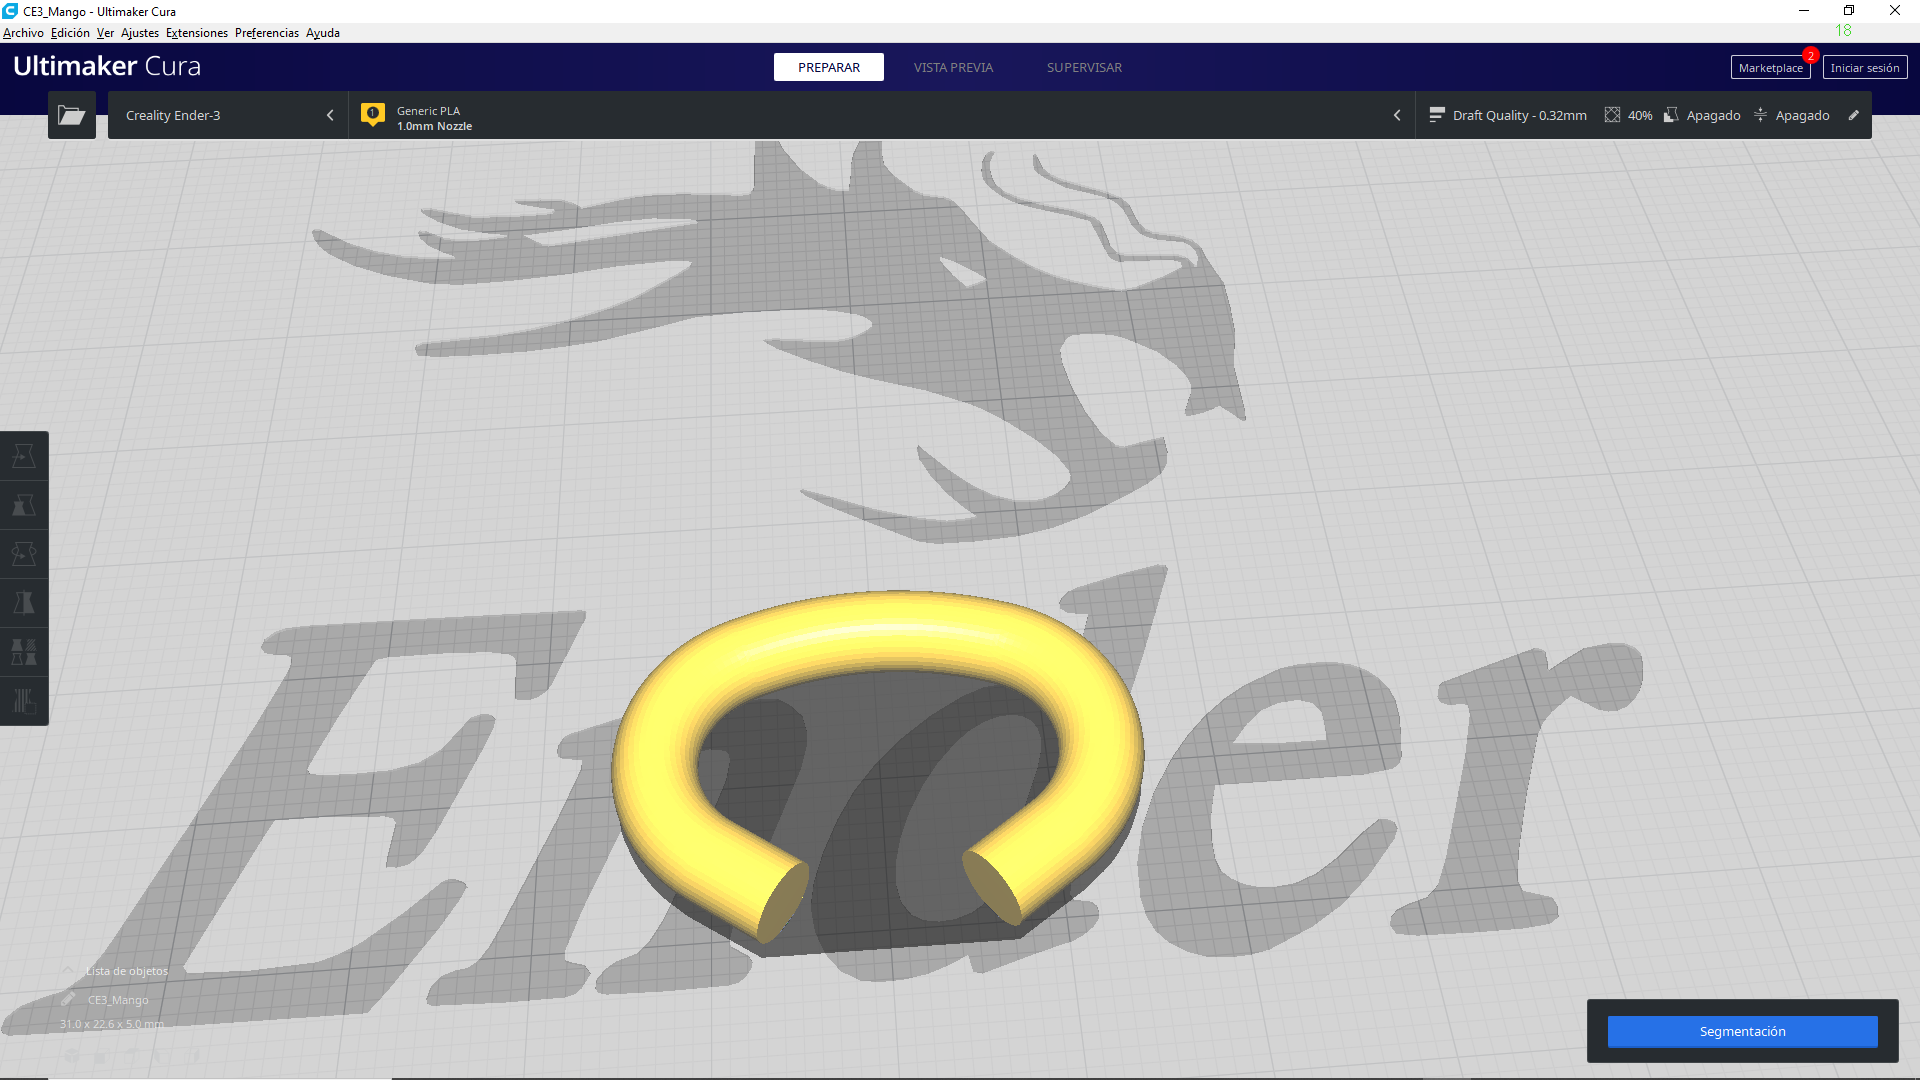Click the Generic PLA material warning icon

[372, 114]
